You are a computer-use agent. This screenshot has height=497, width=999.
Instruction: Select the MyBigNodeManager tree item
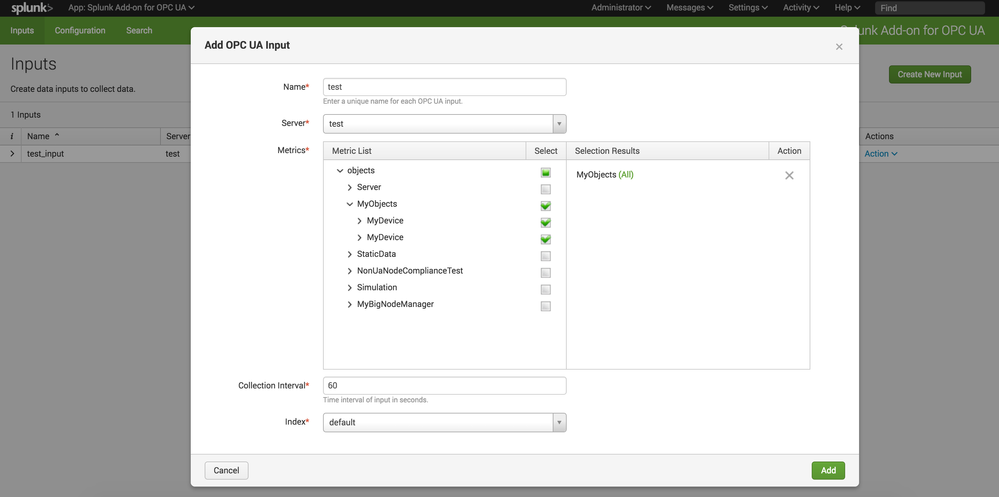coord(396,304)
